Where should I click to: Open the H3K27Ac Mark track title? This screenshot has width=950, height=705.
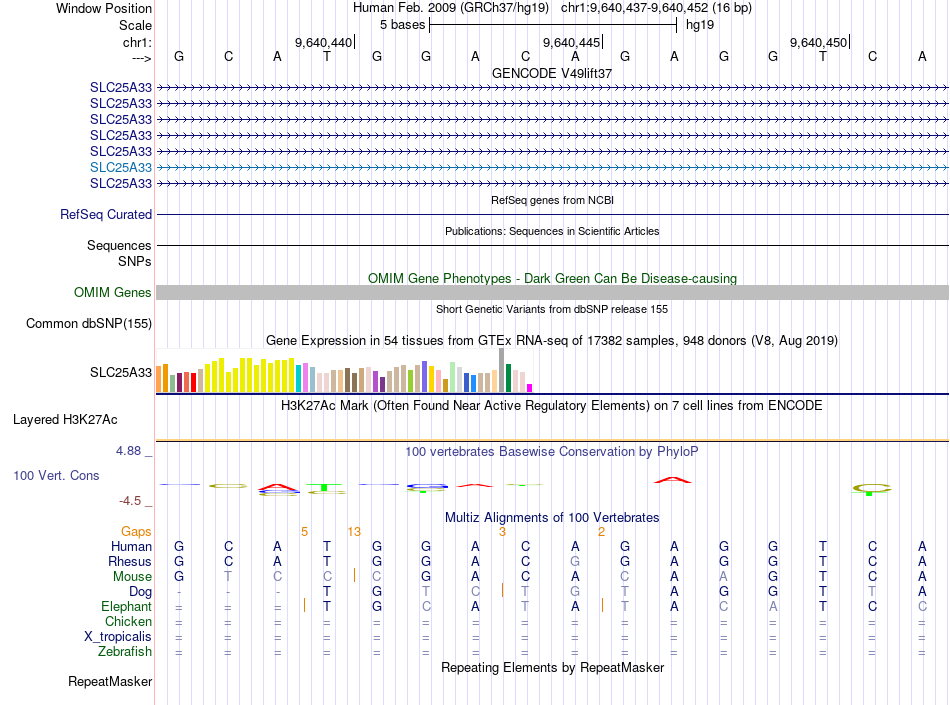pos(552,405)
